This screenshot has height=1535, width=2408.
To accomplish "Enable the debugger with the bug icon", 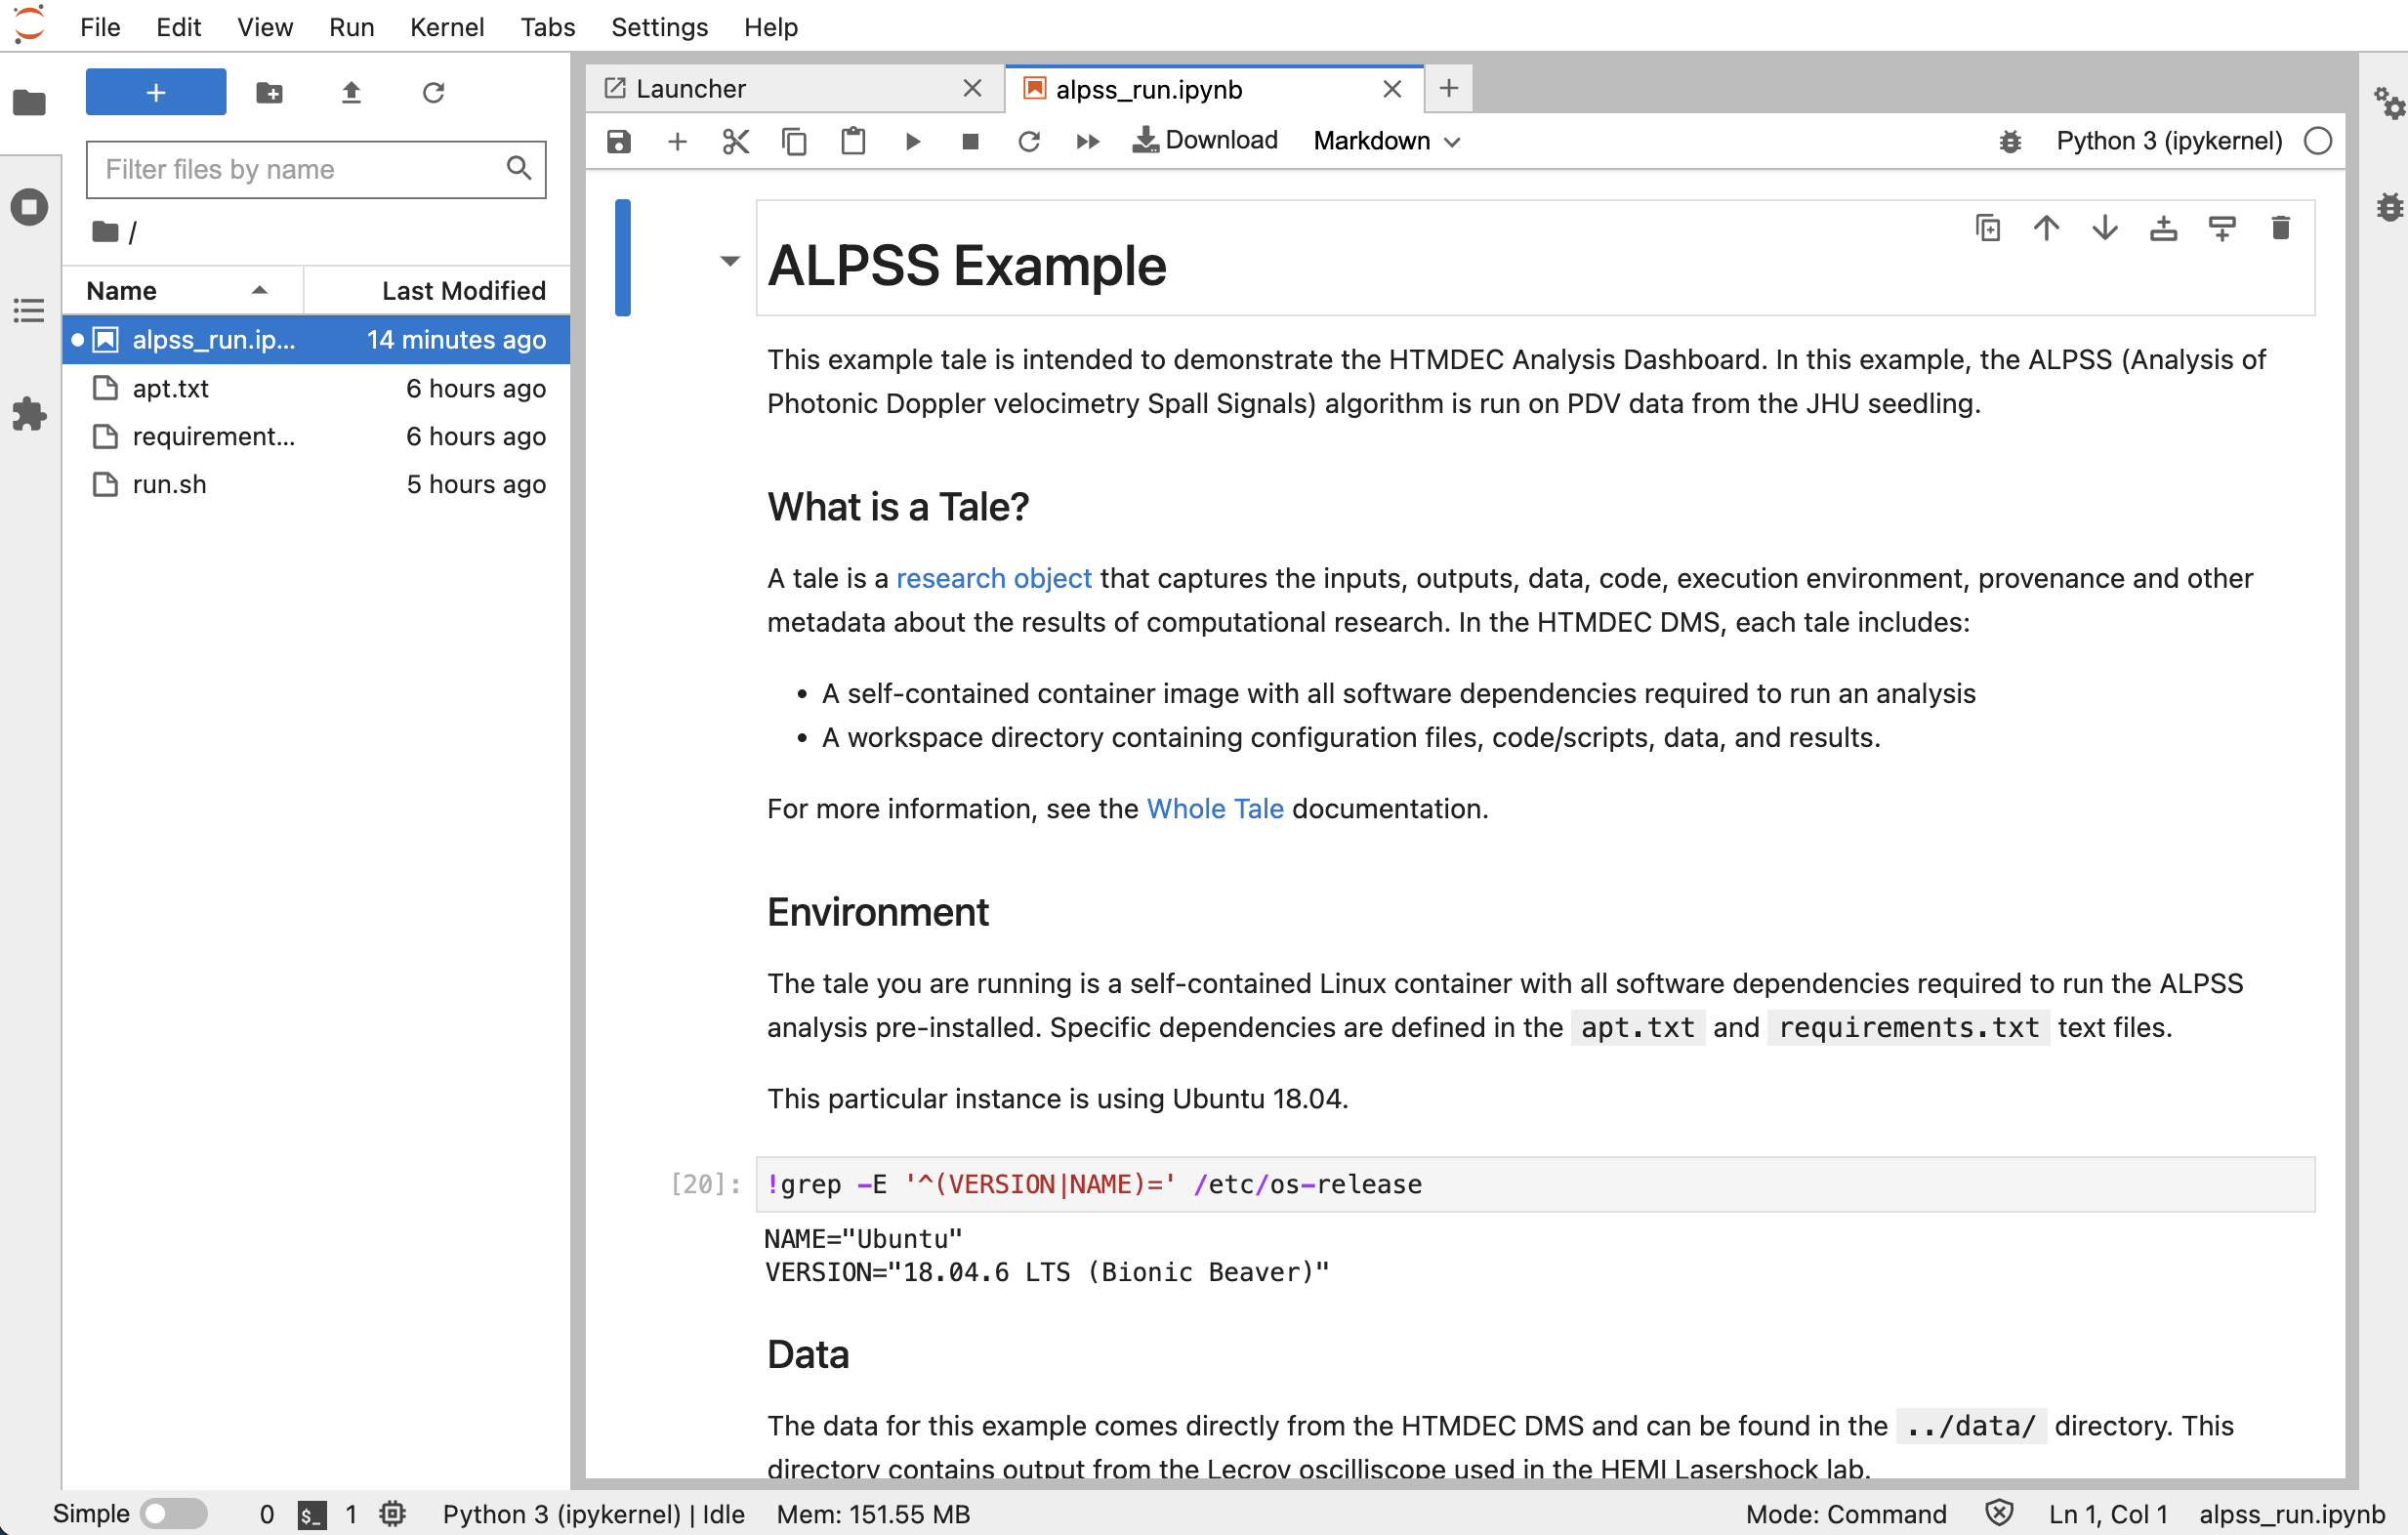I will [2010, 141].
